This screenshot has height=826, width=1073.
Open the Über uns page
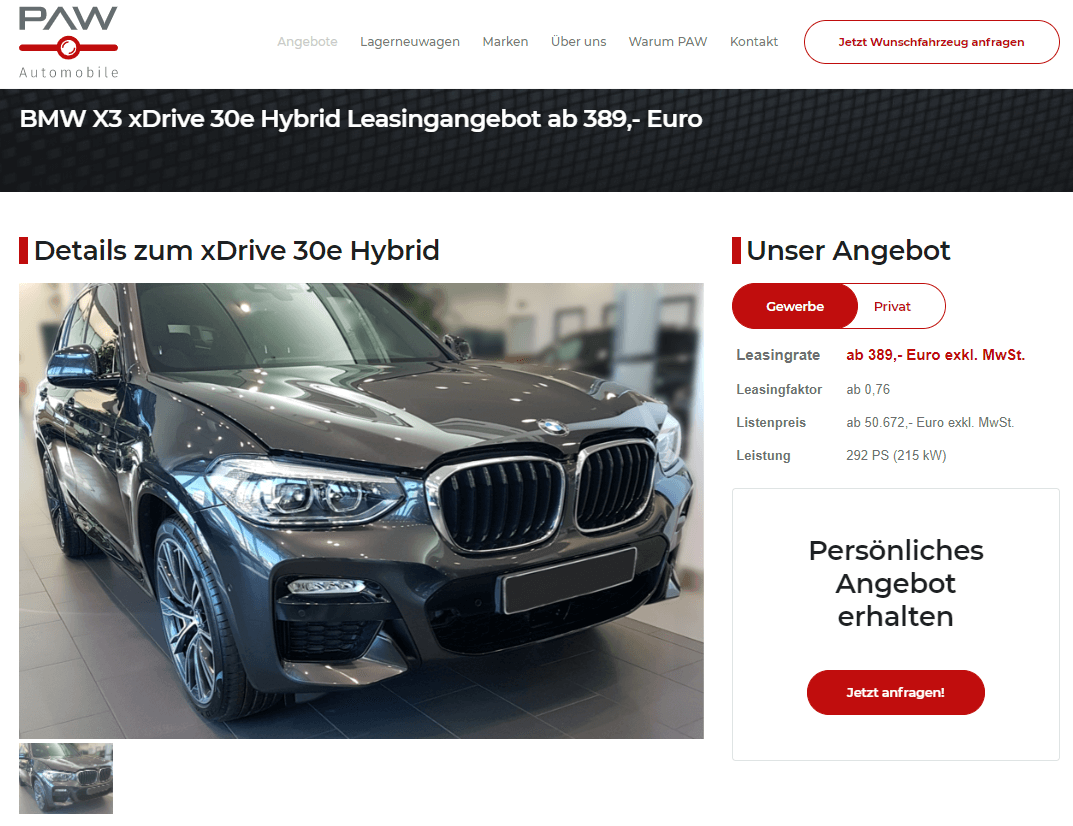tap(578, 42)
